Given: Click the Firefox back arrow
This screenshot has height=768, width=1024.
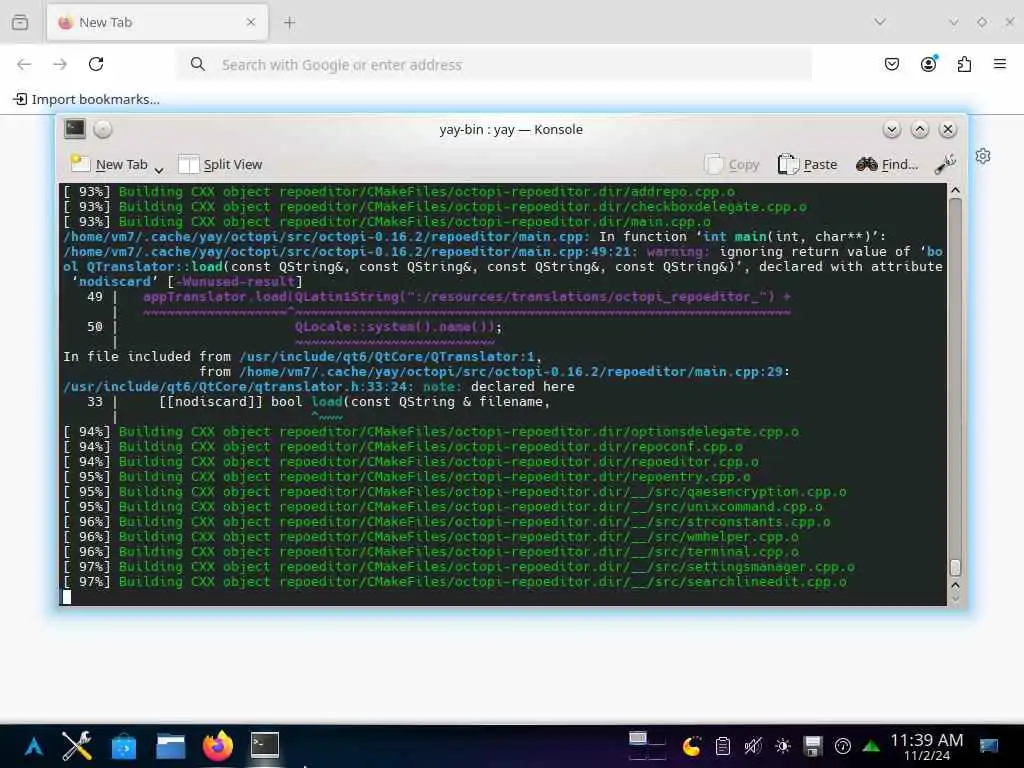Looking at the screenshot, I should (24, 64).
